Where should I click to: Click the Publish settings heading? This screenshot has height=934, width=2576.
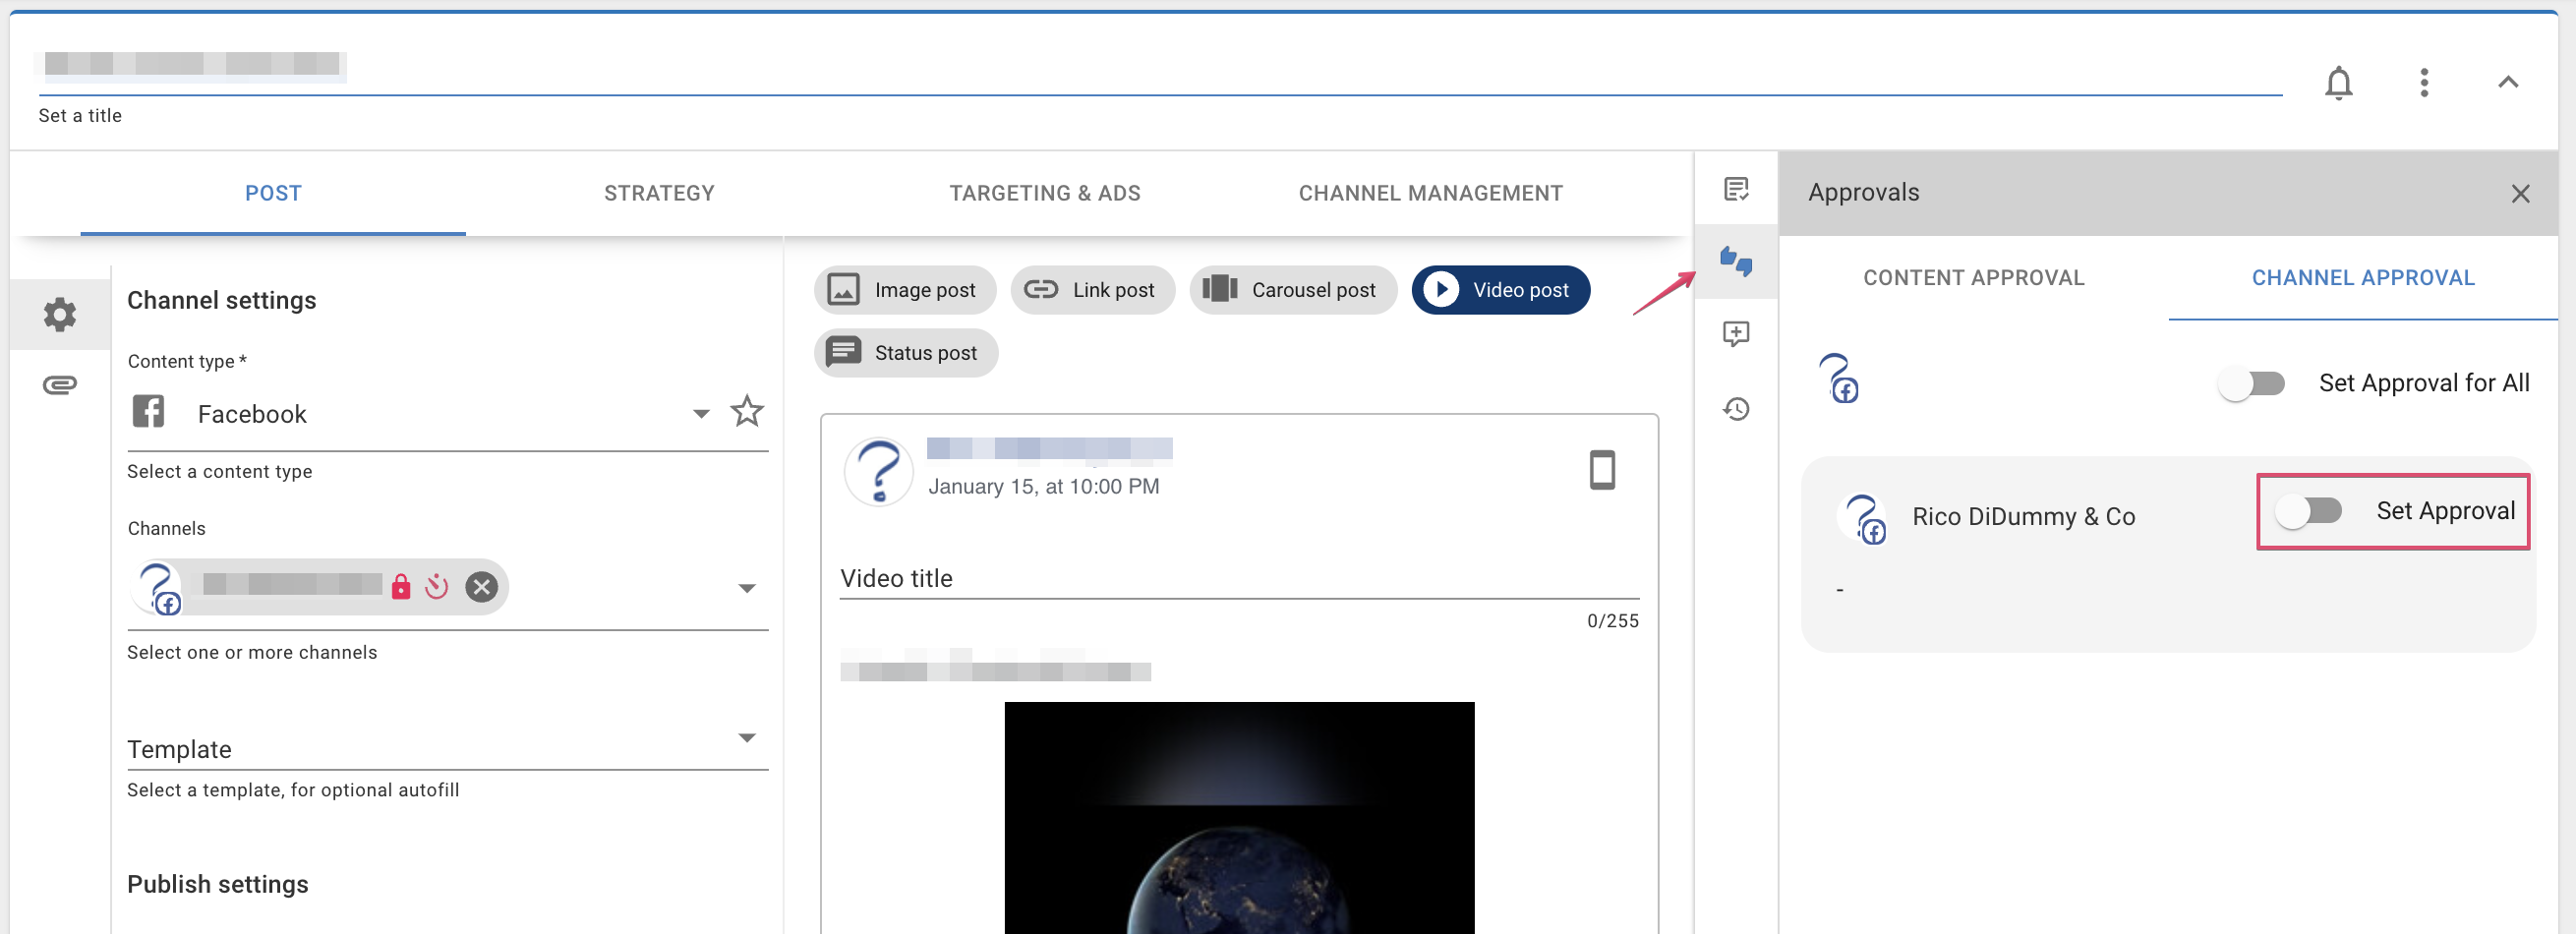(x=218, y=884)
